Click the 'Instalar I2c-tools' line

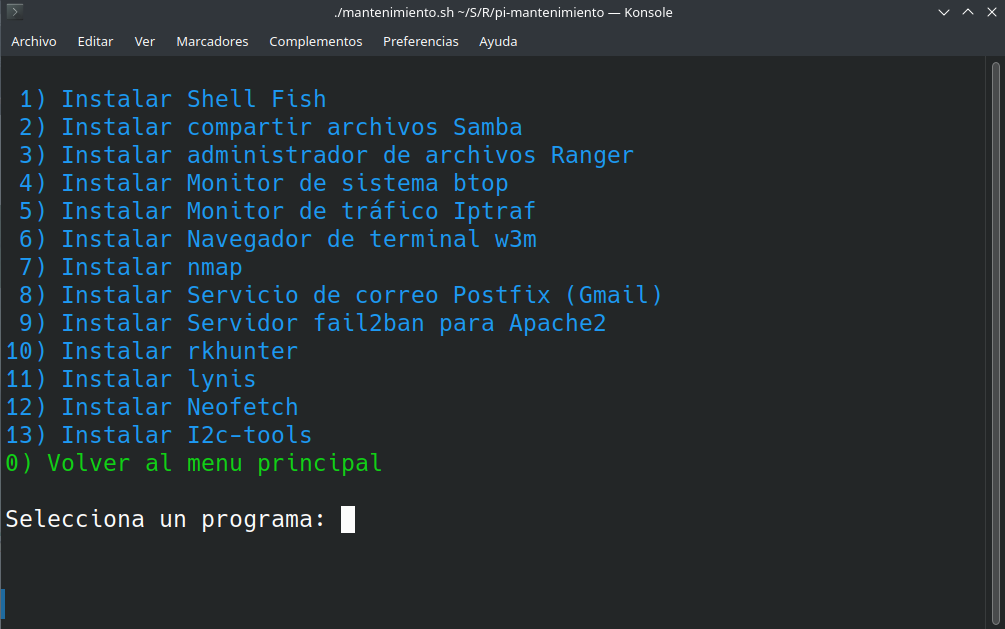pos(159,436)
